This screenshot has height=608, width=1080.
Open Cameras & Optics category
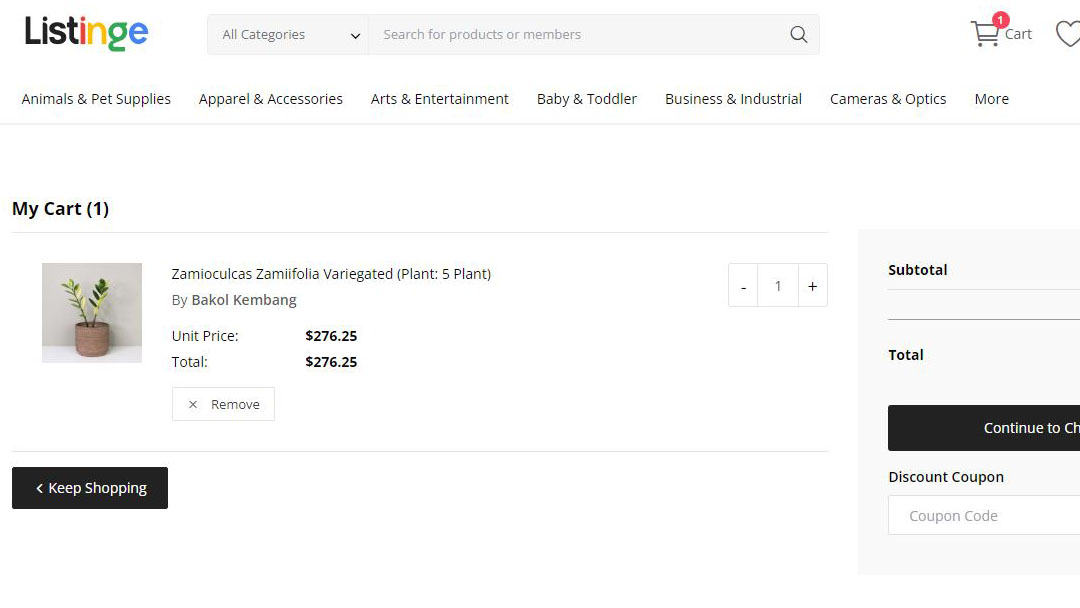(888, 99)
